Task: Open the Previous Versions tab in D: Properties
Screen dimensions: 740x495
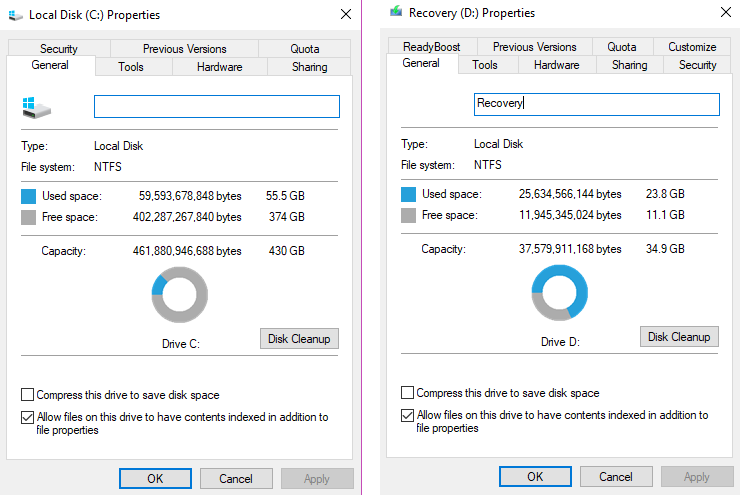Action: tap(535, 47)
